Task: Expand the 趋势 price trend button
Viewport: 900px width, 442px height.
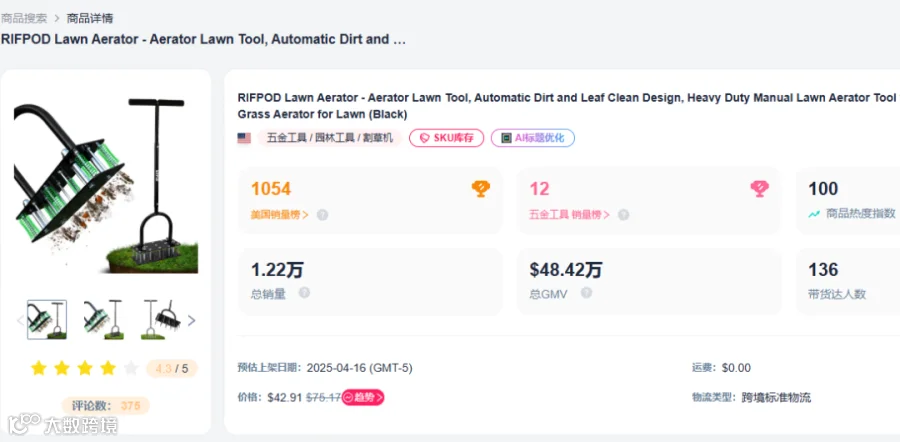Action: [x=363, y=397]
